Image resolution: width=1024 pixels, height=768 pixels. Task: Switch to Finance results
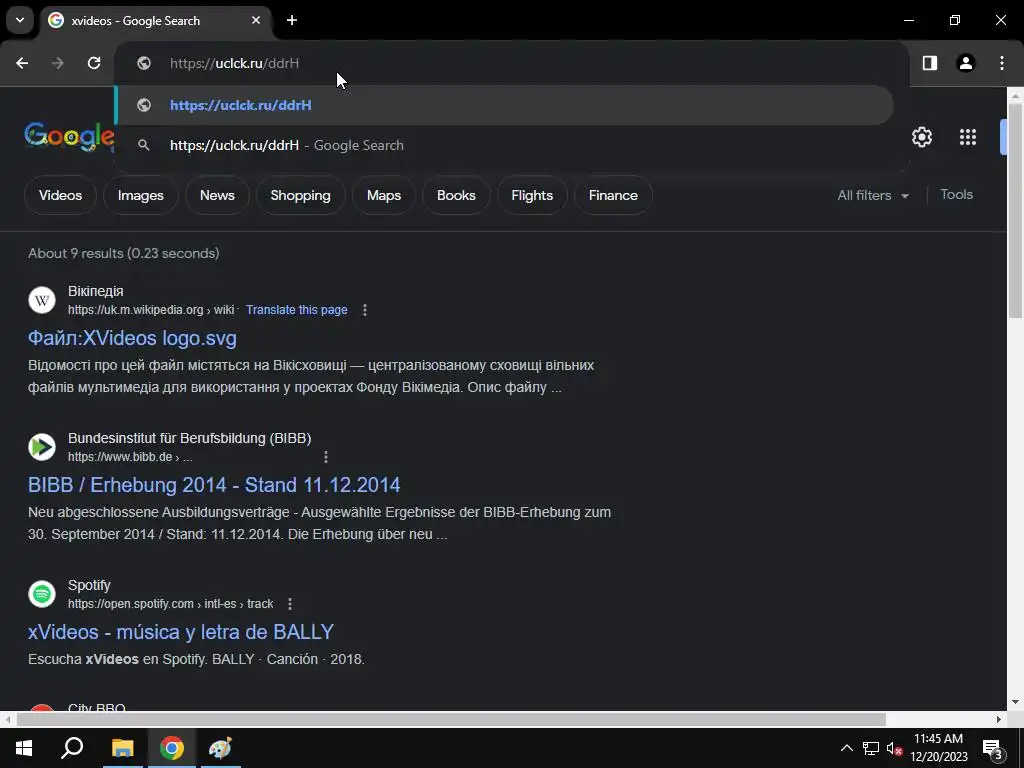pyautogui.click(x=613, y=195)
